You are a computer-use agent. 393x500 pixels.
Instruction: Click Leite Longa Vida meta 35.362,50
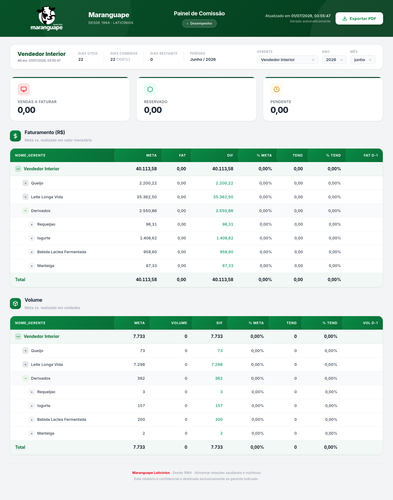pos(147,197)
